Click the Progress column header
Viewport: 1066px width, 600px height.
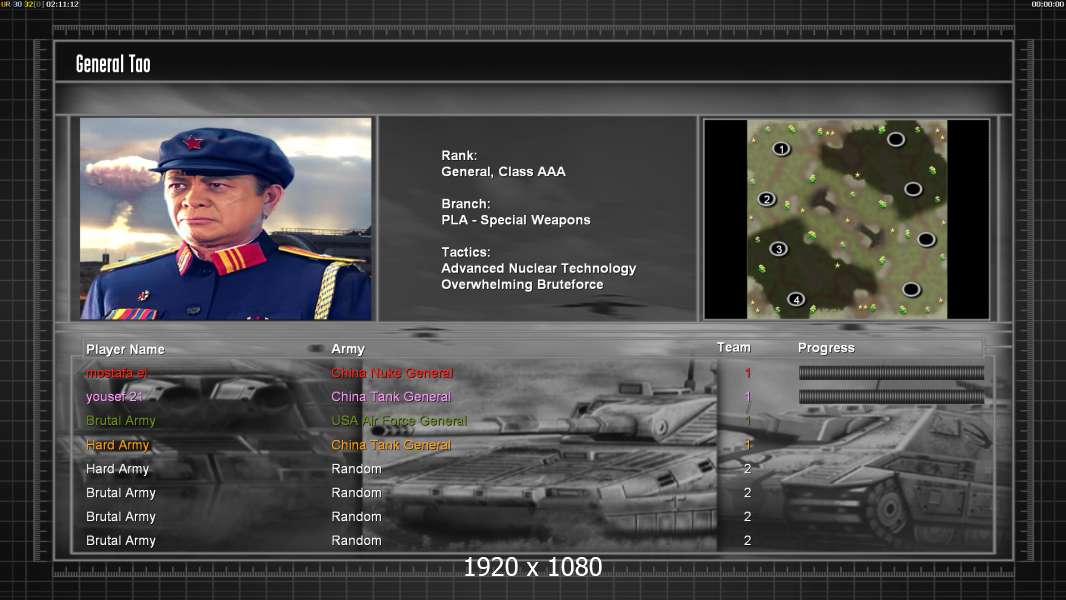[826, 348]
